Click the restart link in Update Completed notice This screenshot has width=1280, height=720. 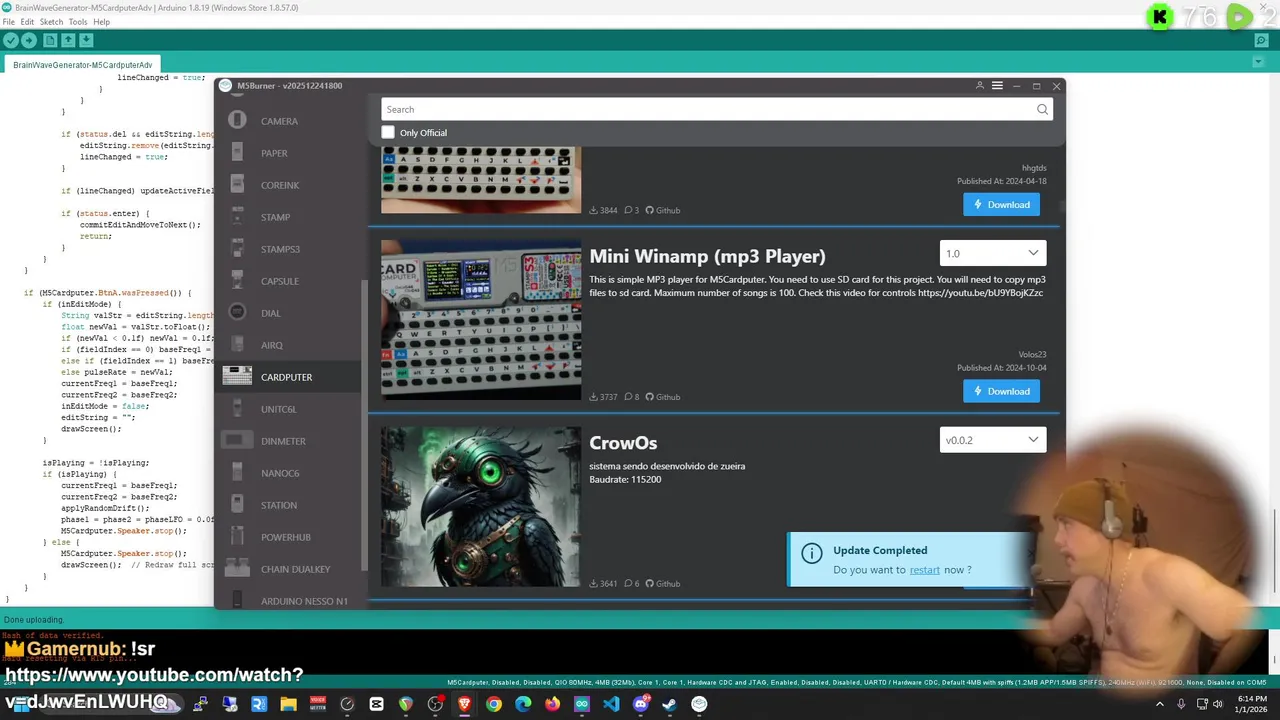click(924, 570)
